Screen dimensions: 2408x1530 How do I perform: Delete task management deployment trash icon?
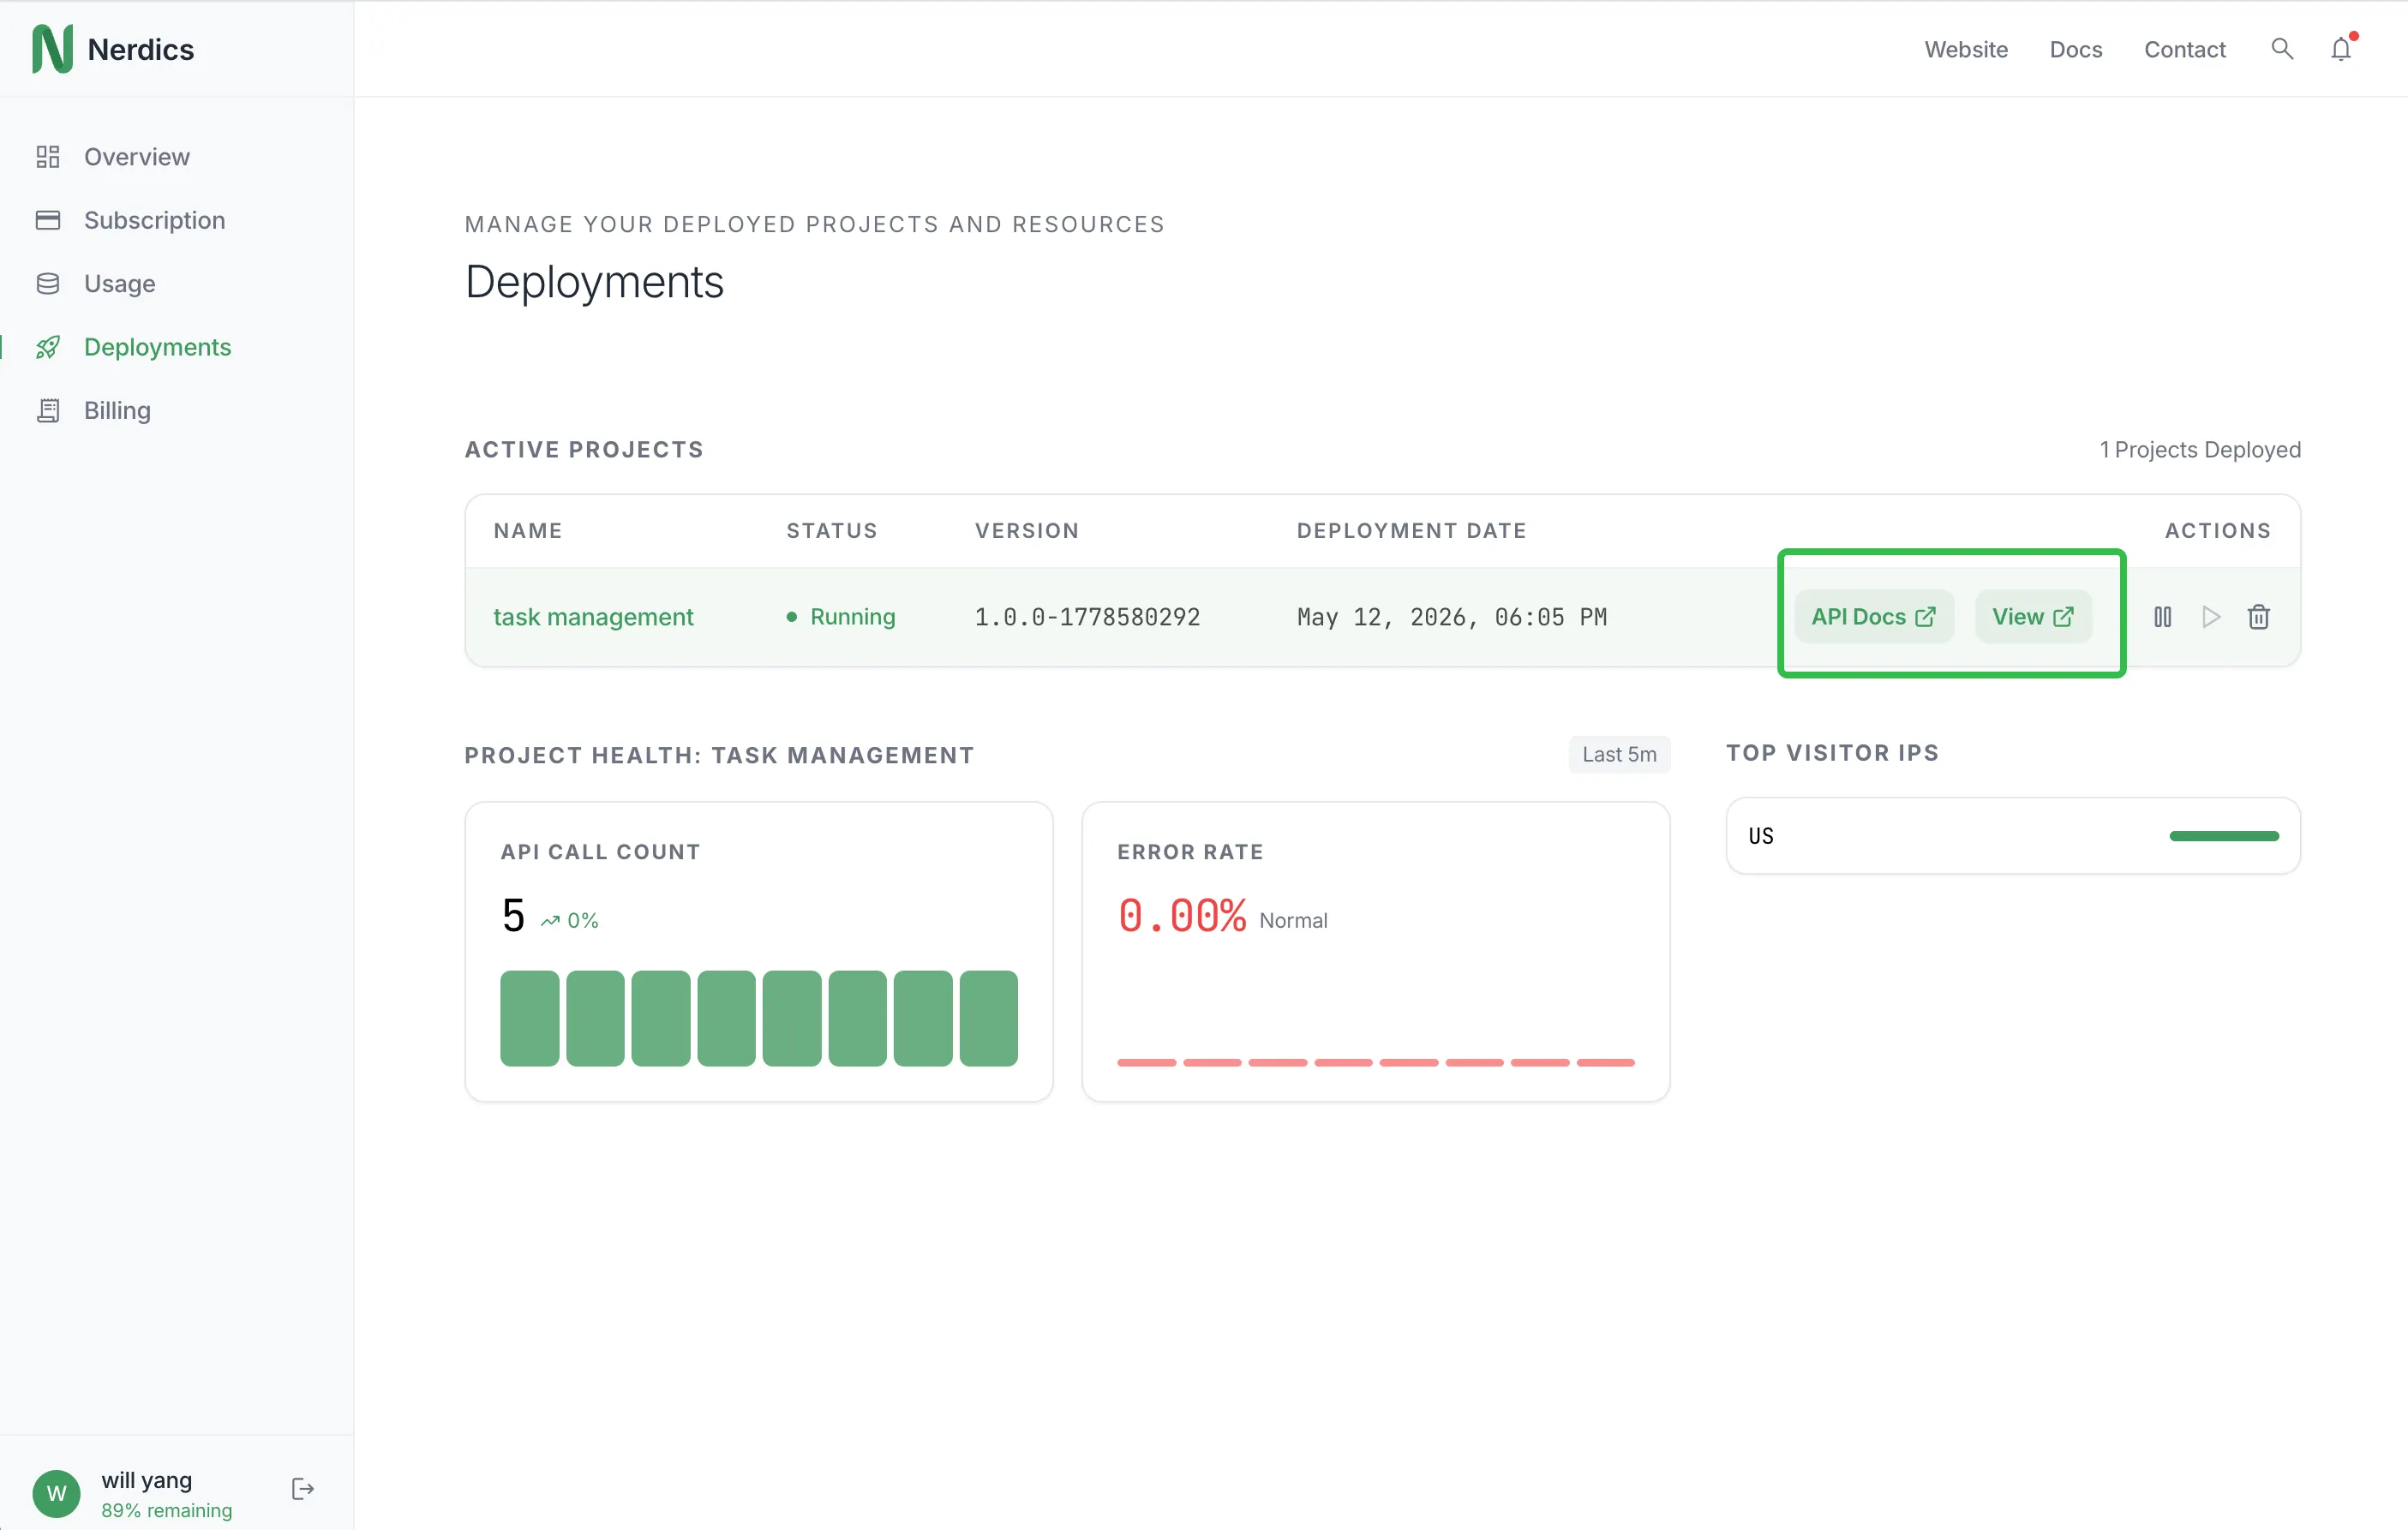tap(2259, 617)
